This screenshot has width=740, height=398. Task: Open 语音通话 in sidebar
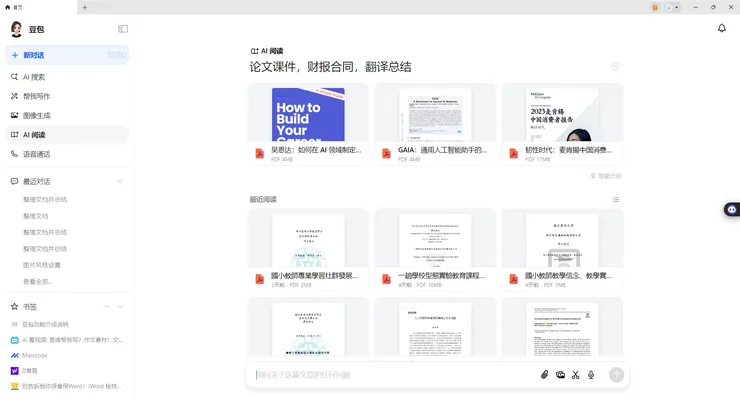click(67, 154)
